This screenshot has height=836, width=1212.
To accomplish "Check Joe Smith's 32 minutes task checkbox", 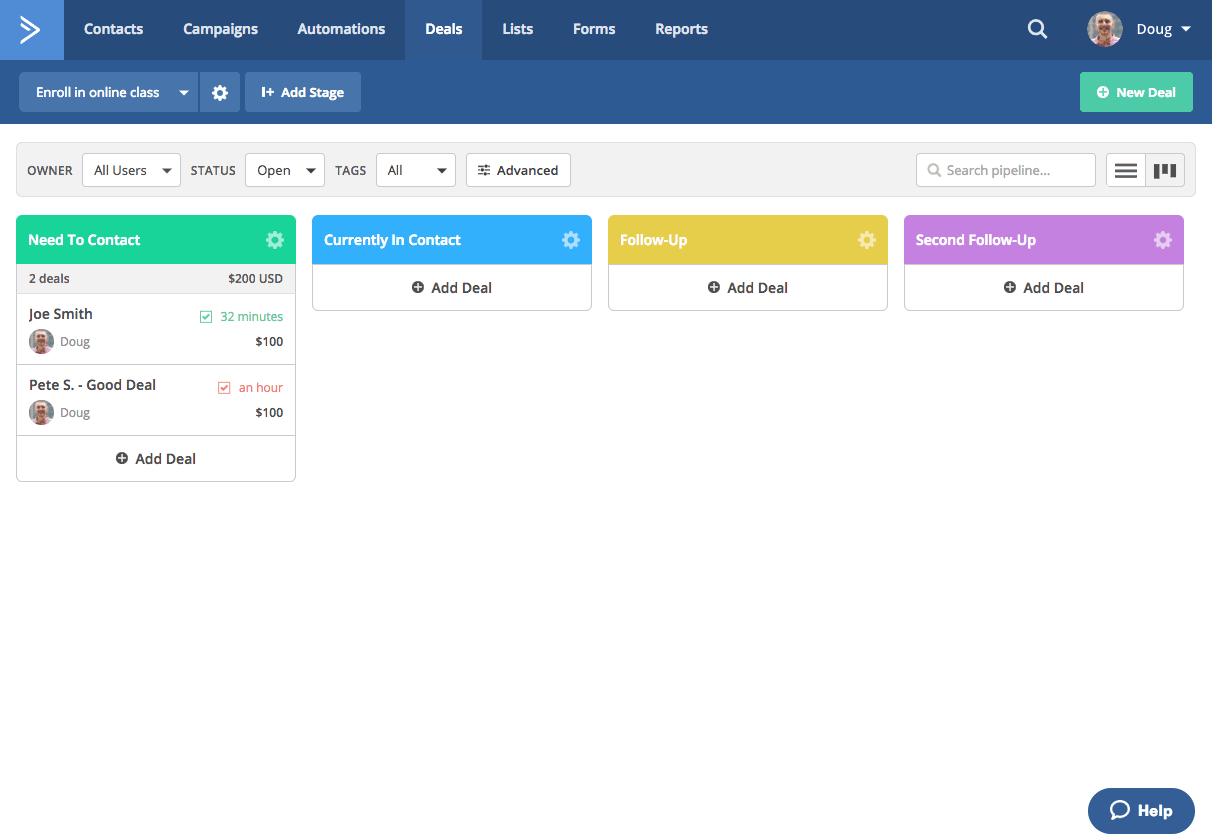I will pyautogui.click(x=206, y=317).
